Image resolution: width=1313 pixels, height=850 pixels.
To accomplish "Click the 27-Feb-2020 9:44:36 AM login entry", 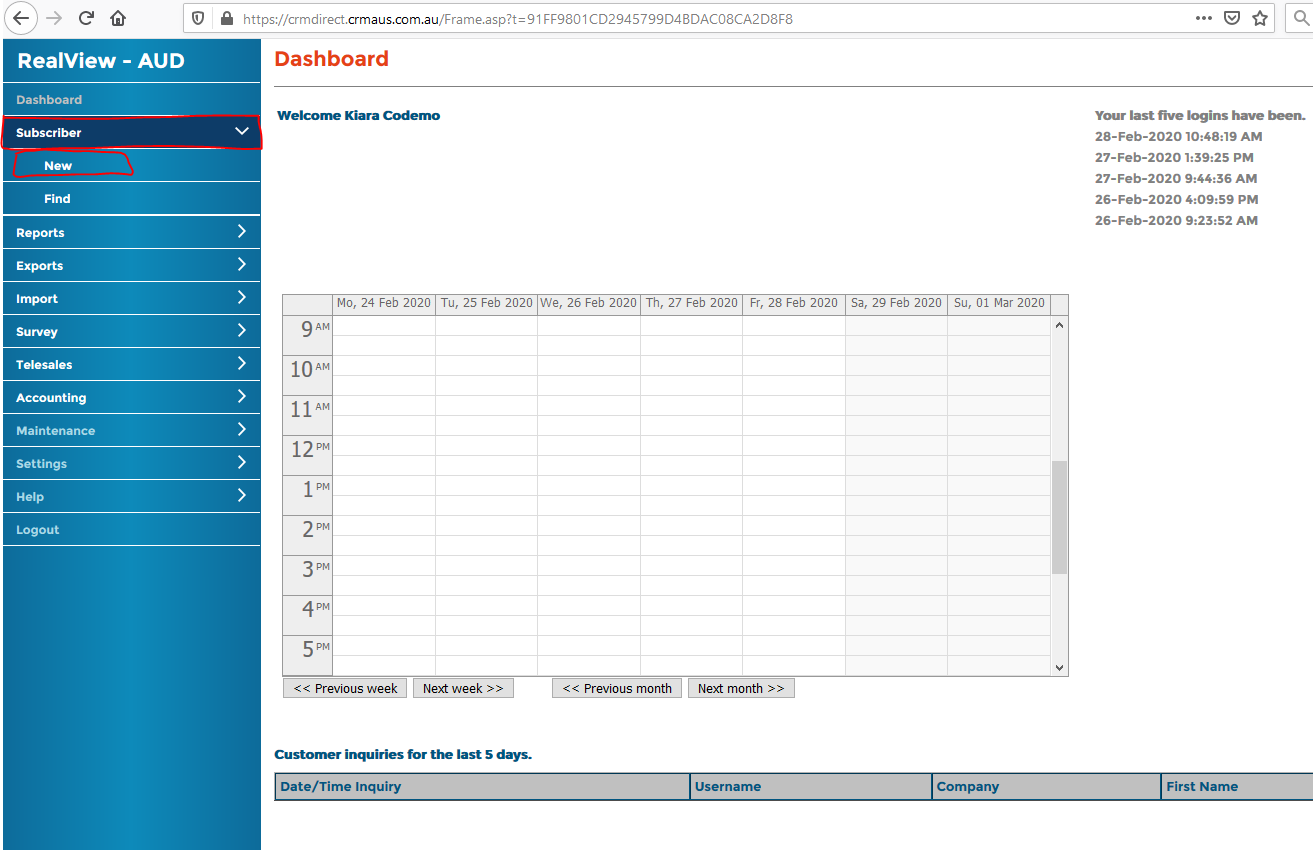I will (x=1177, y=179).
